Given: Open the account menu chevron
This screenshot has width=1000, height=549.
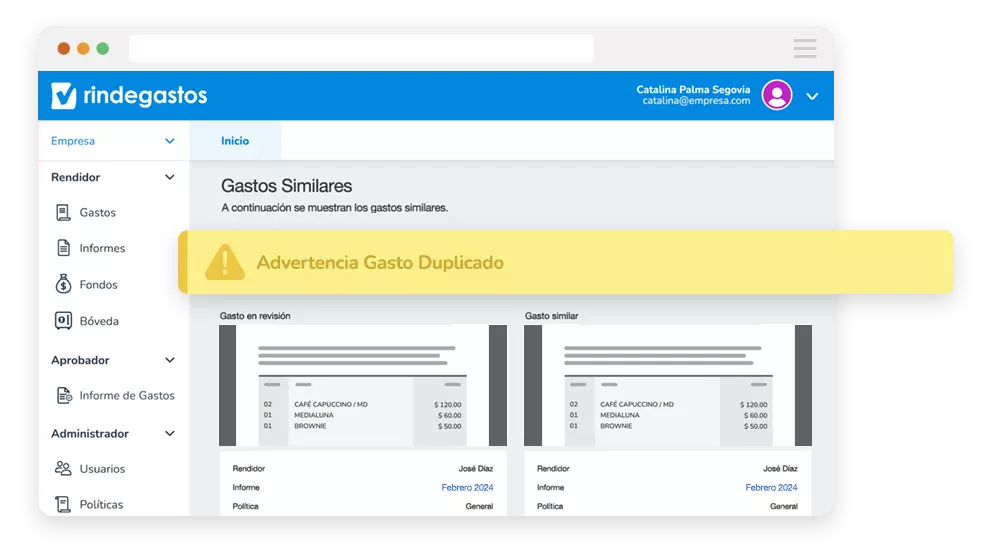Looking at the screenshot, I should pos(812,96).
